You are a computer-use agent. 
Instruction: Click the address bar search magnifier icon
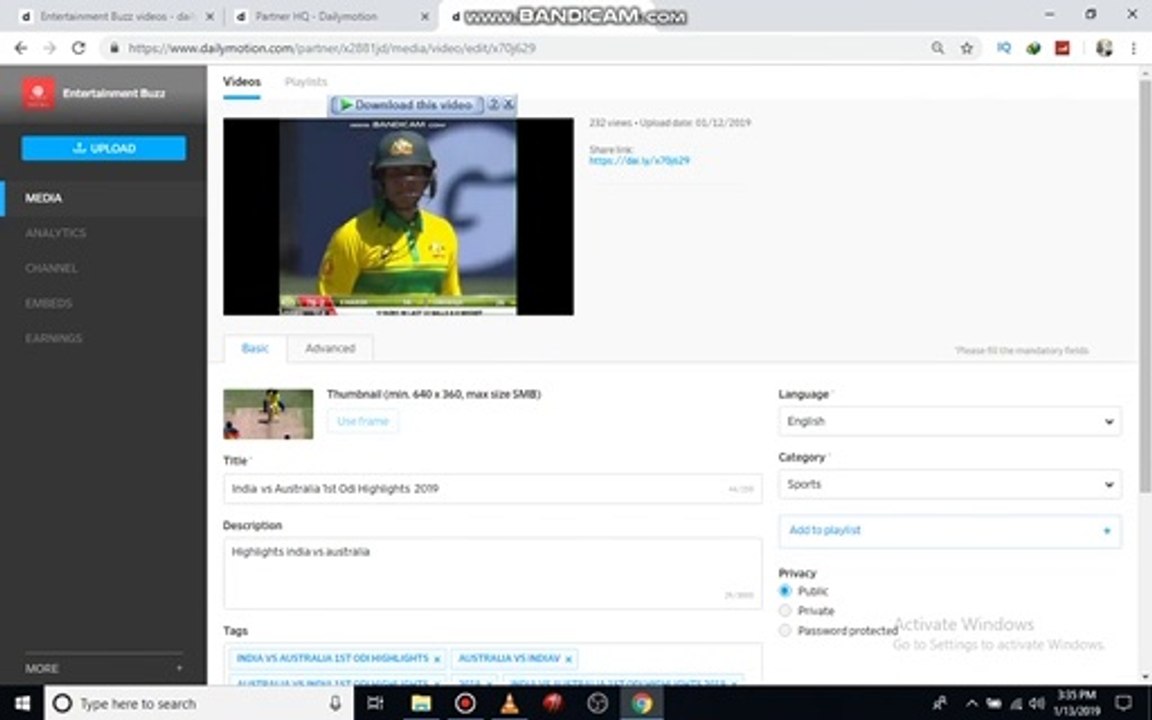pyautogui.click(x=937, y=48)
